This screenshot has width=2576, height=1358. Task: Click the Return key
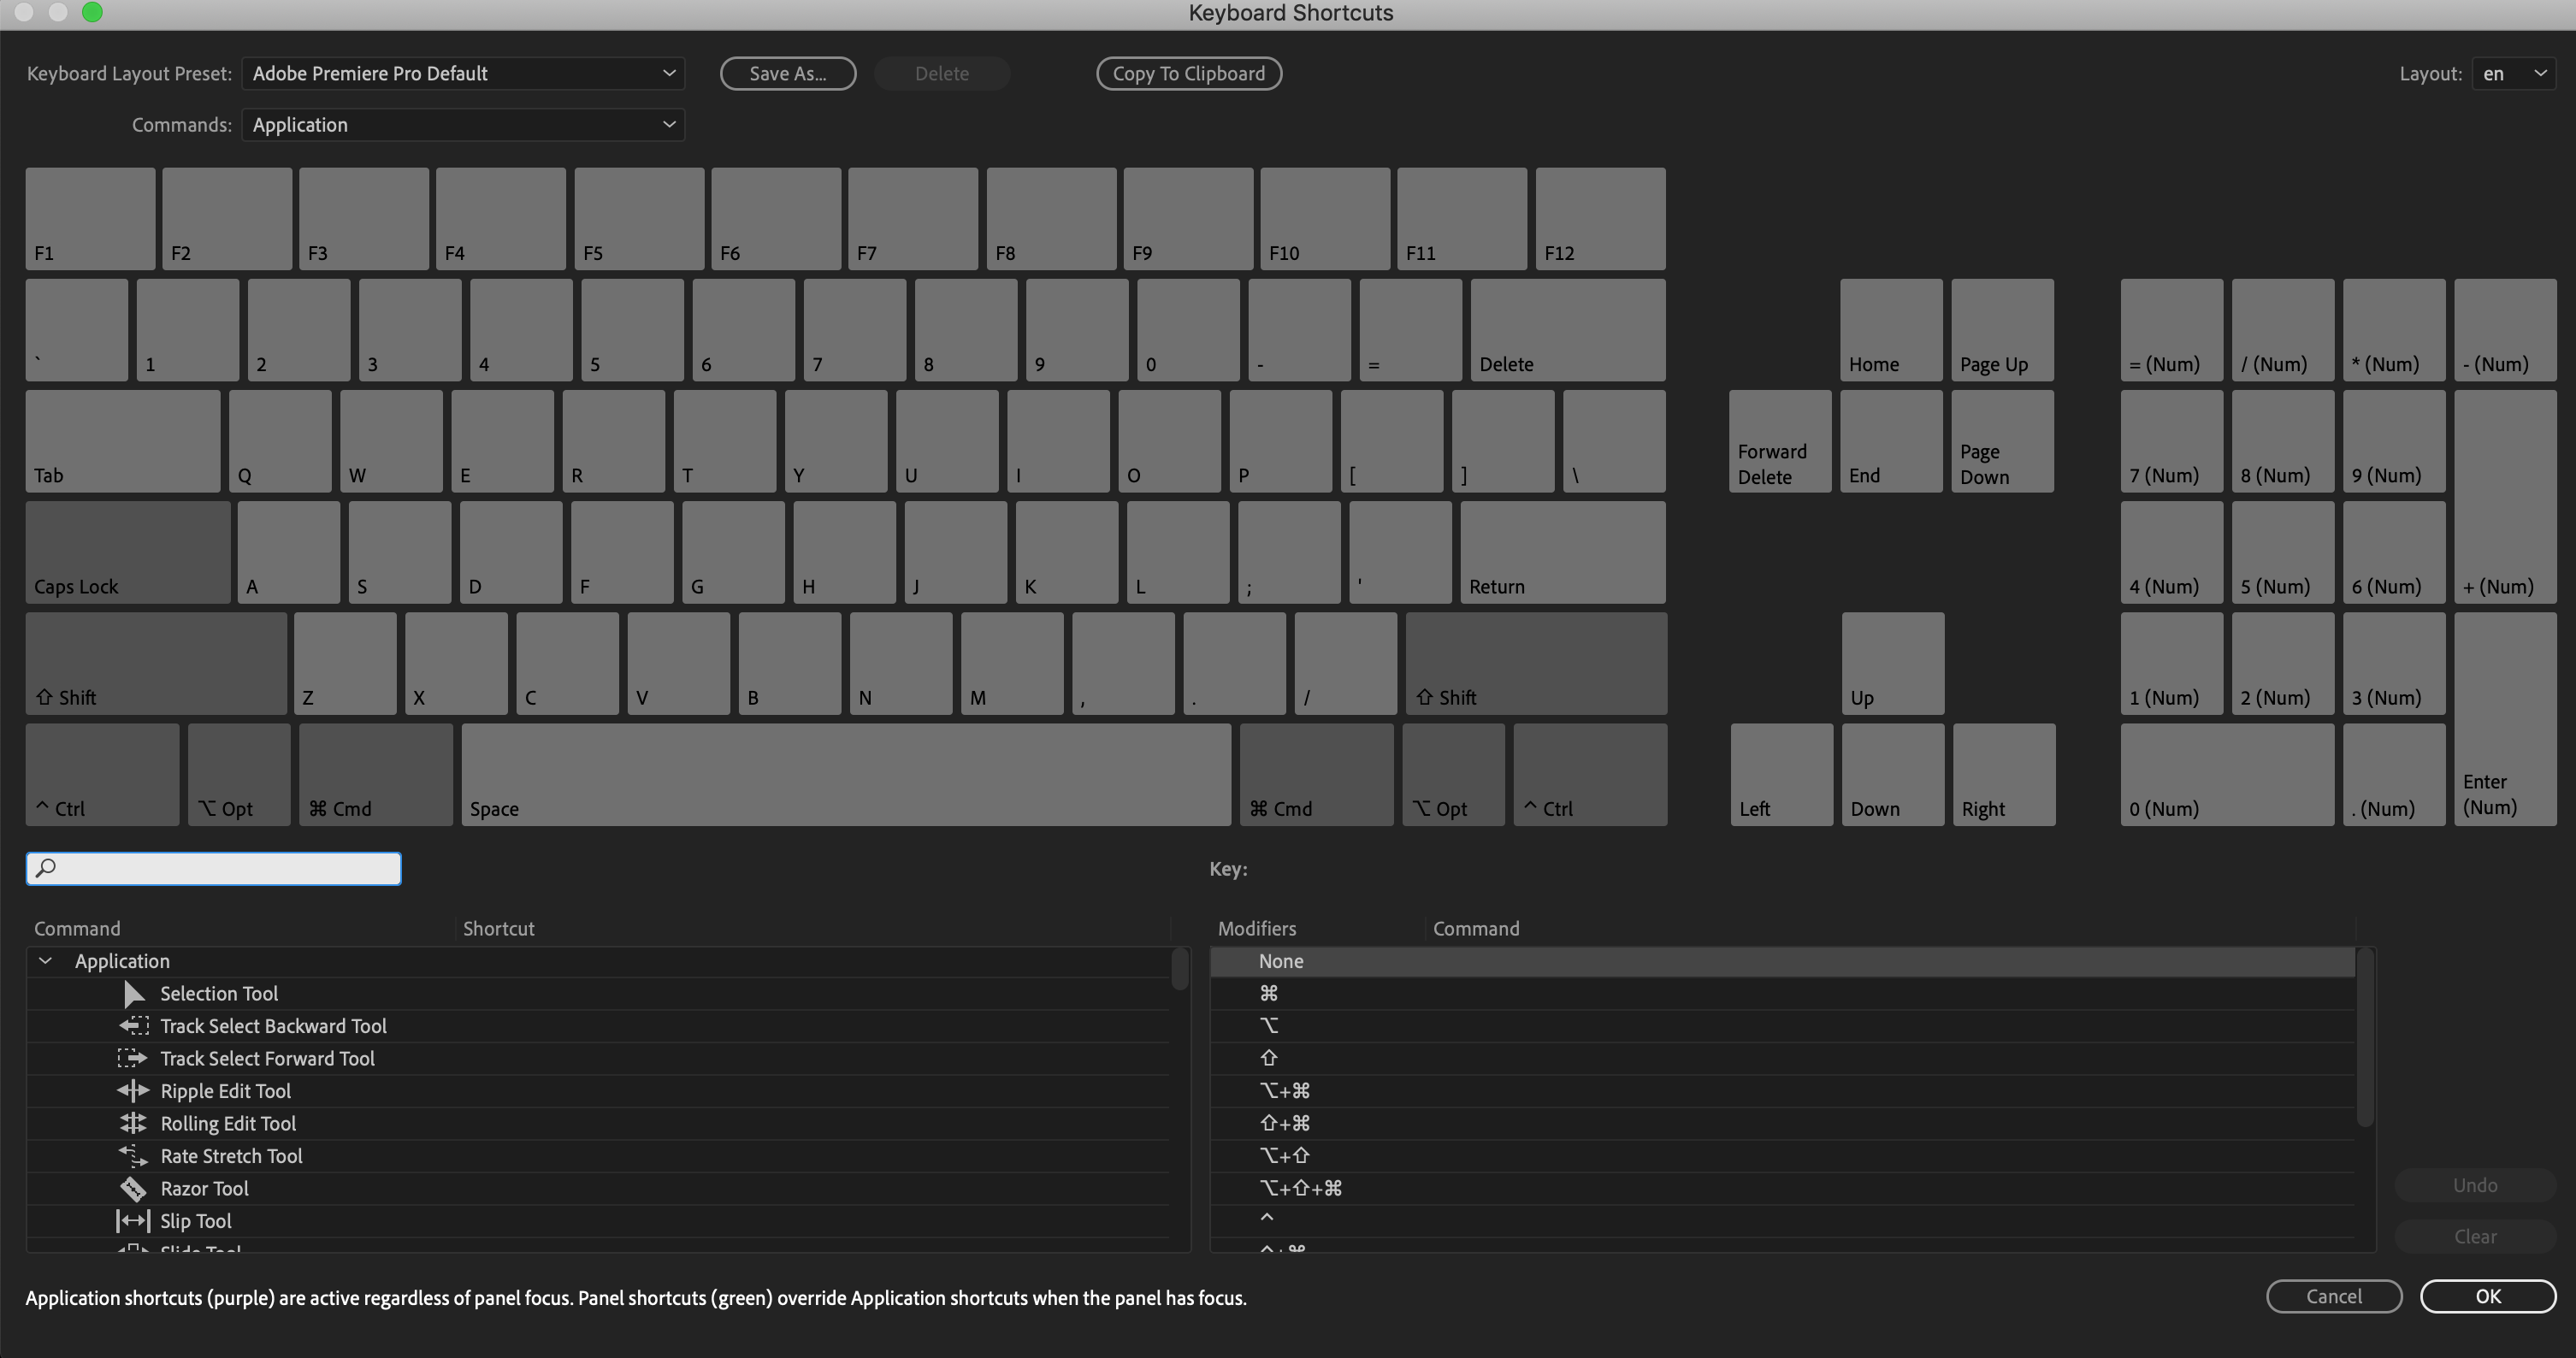1563,552
